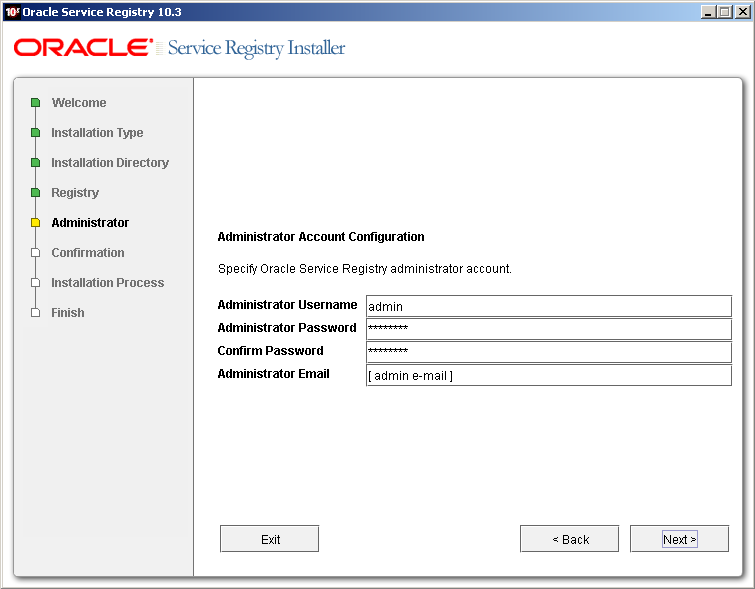
Task: Maximize the Oracle Service Registry window
Action: [724, 12]
